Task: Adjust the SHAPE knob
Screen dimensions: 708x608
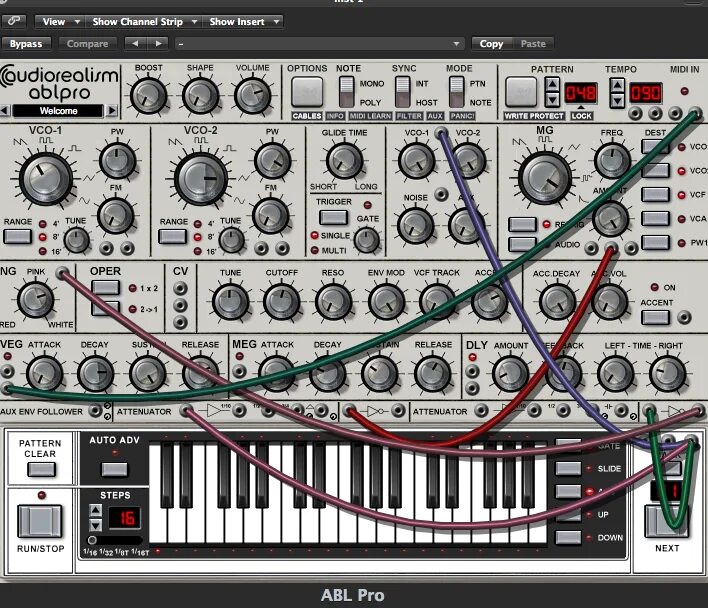Action: 200,95
